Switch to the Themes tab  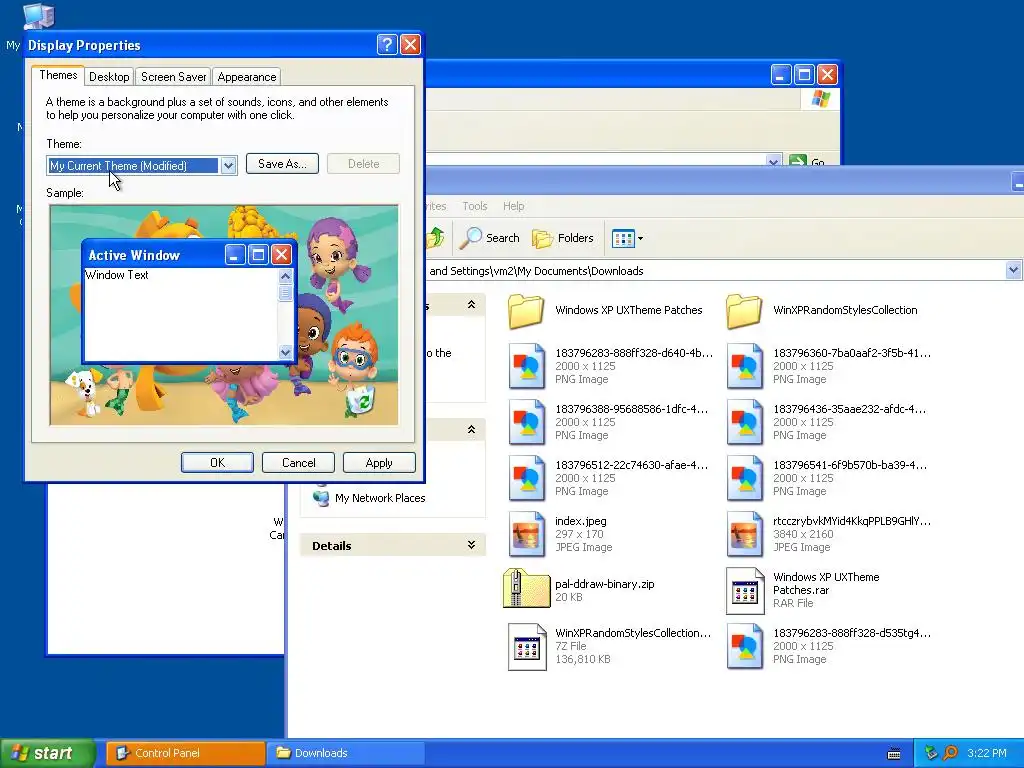pos(58,75)
